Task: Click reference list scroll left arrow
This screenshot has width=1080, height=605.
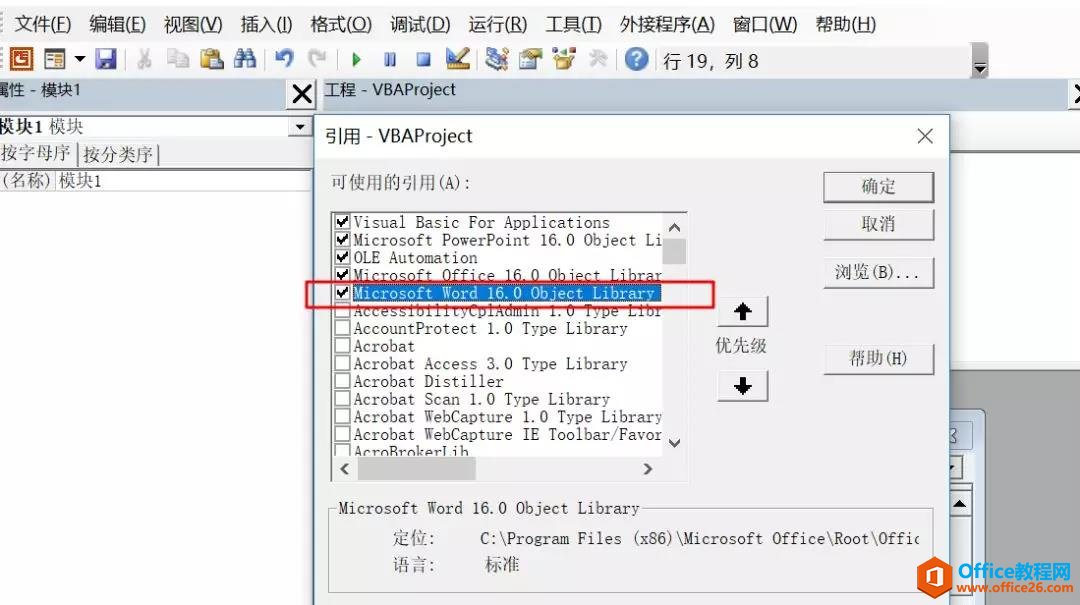Action: (344, 469)
